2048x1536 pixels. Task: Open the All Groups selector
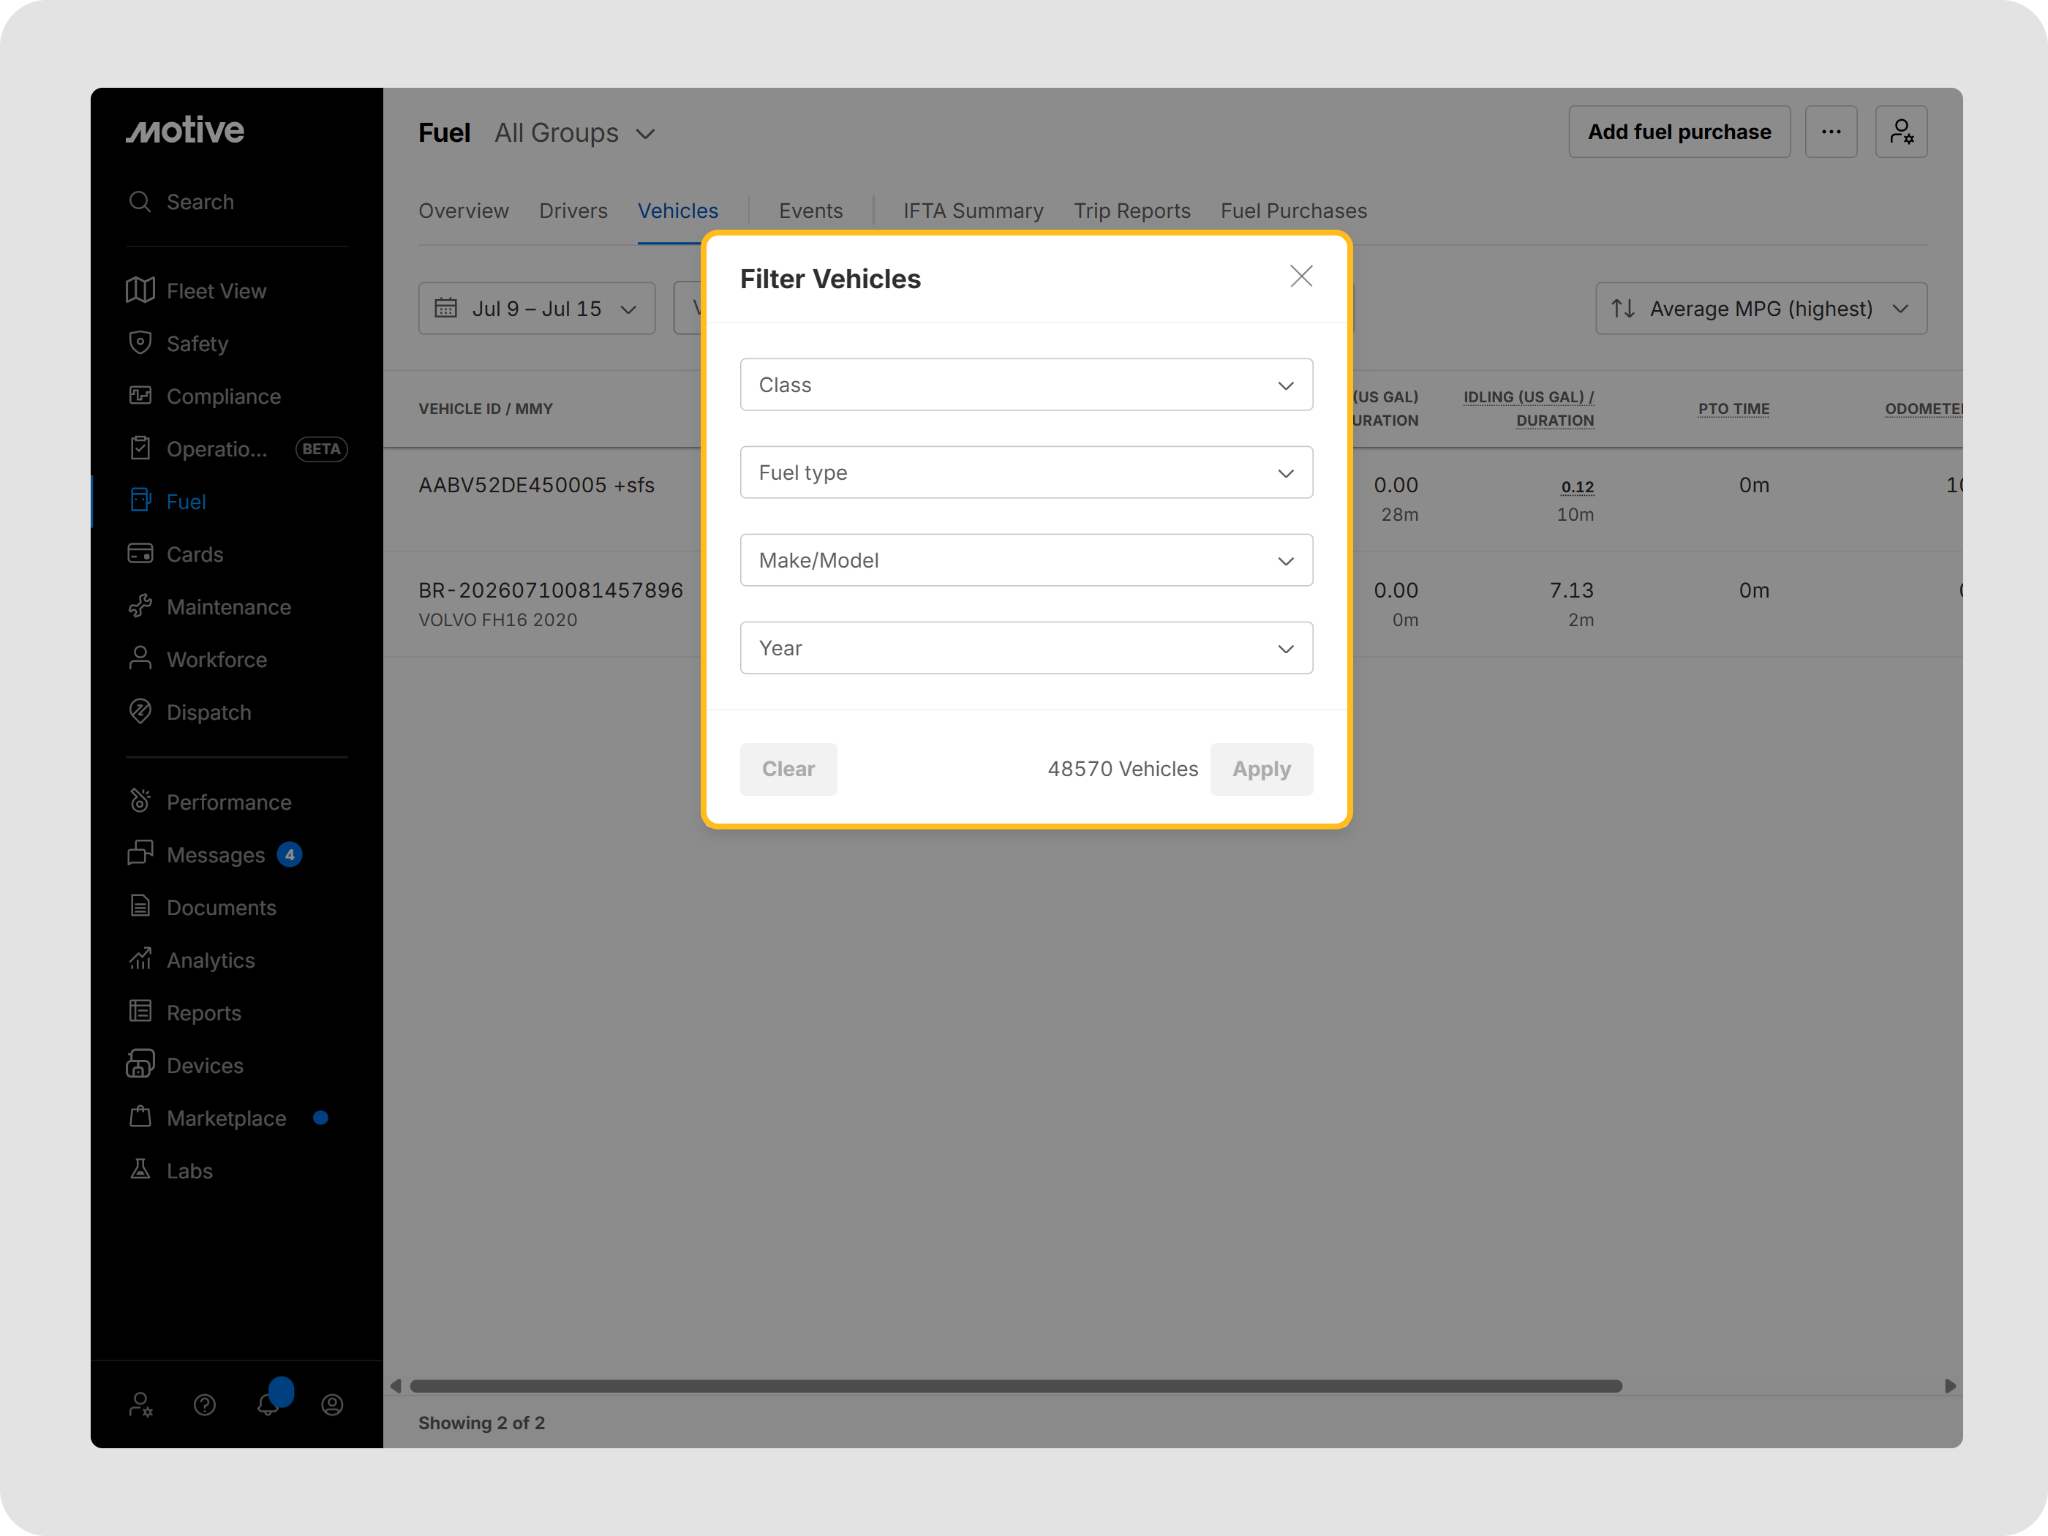click(575, 133)
